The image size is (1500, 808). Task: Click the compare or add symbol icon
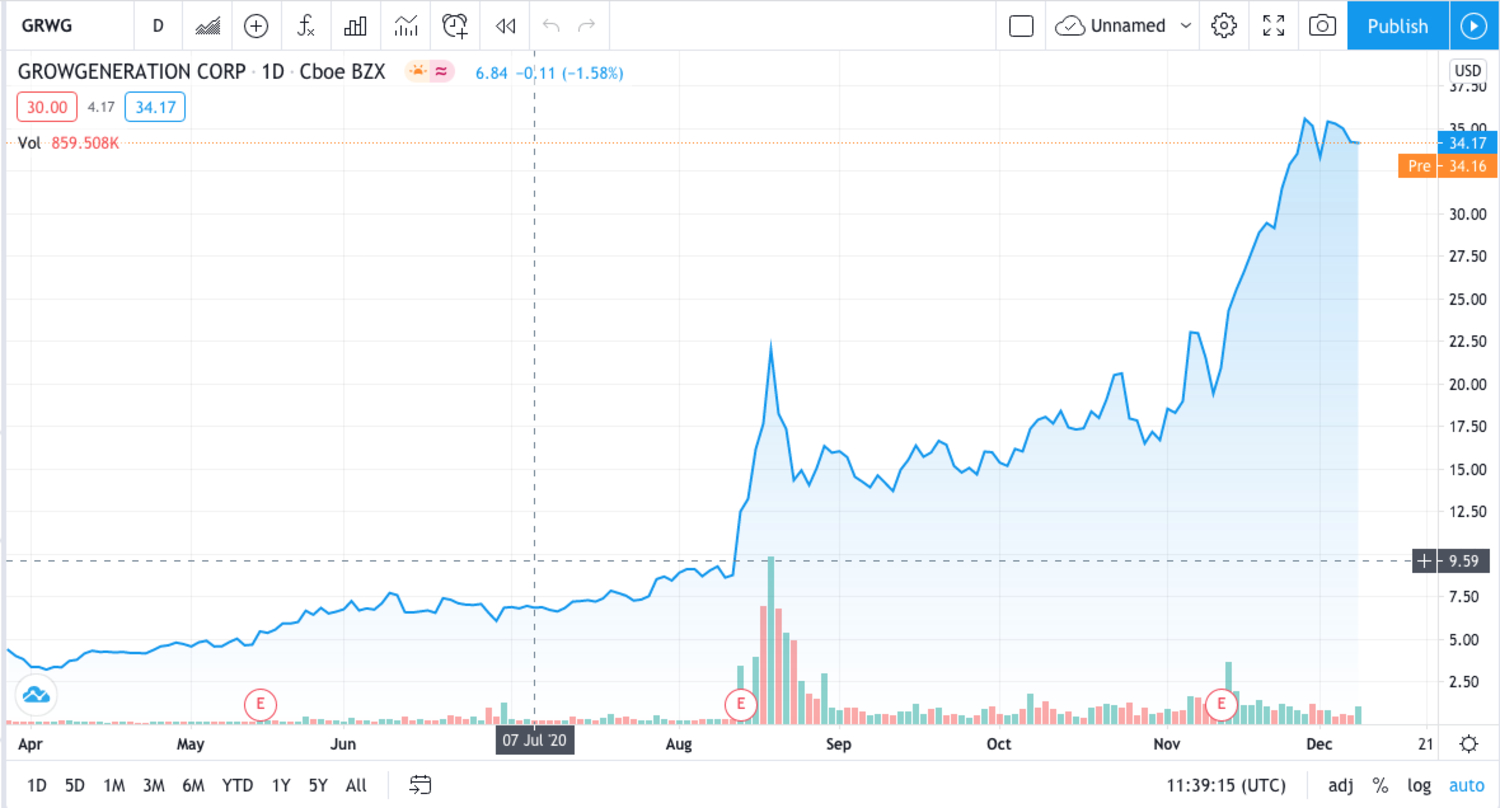[x=257, y=26]
